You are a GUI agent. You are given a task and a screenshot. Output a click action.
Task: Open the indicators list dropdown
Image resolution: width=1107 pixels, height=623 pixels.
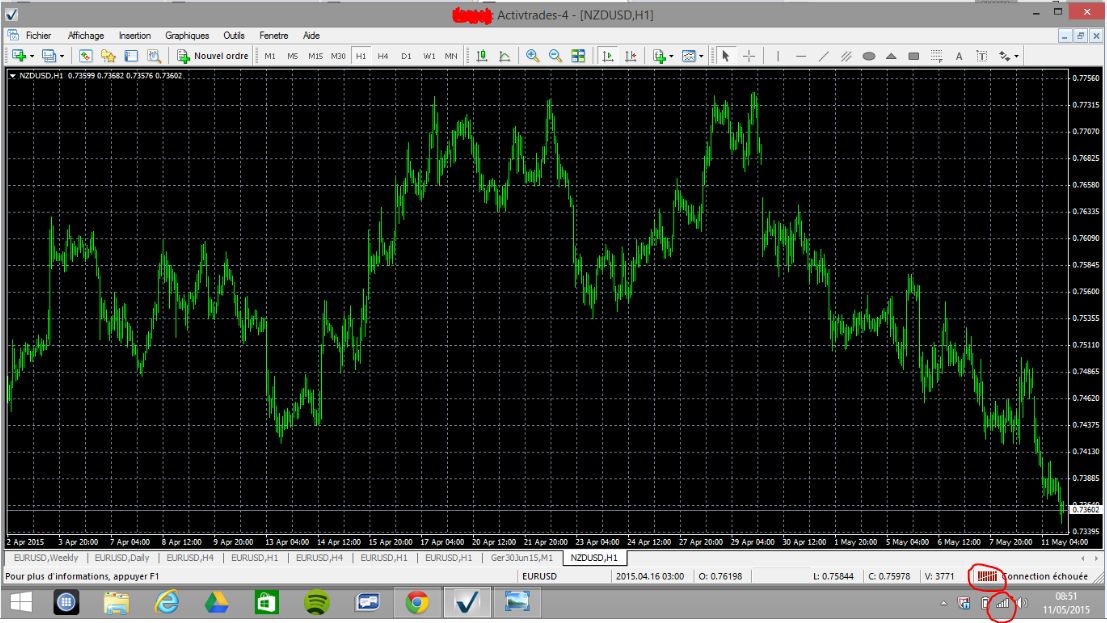coord(671,56)
